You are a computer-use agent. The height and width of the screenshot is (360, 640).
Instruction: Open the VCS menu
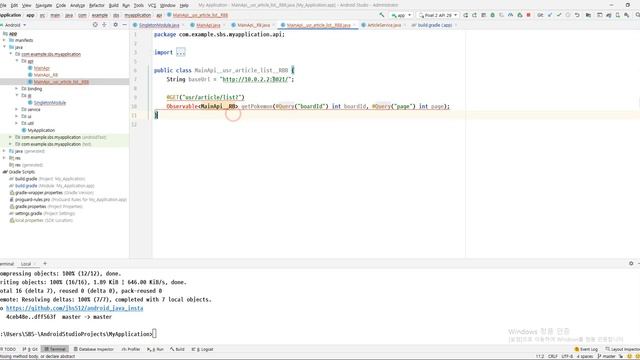(152, 5)
